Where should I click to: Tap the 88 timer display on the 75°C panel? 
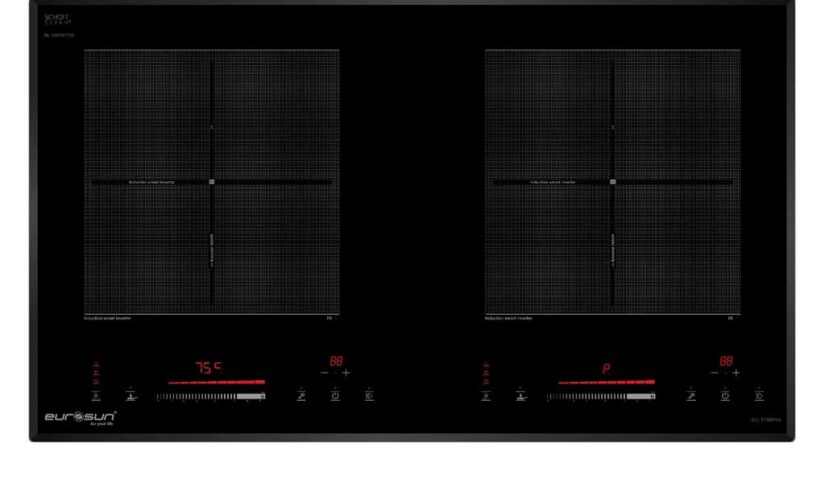point(336,361)
